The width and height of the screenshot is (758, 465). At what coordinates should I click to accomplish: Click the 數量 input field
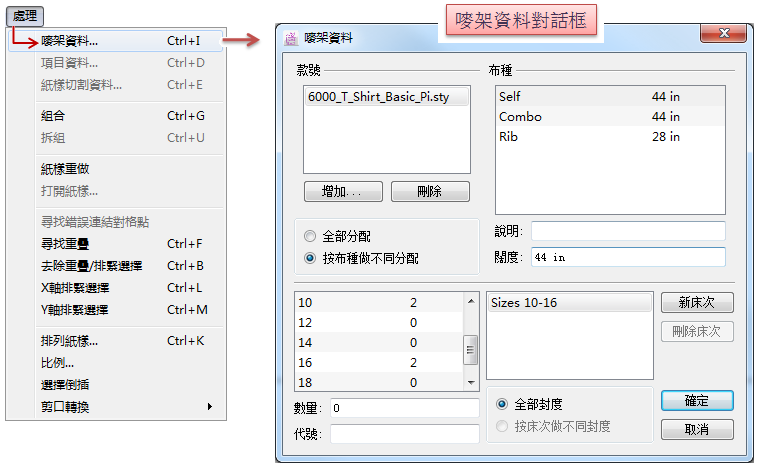405,408
